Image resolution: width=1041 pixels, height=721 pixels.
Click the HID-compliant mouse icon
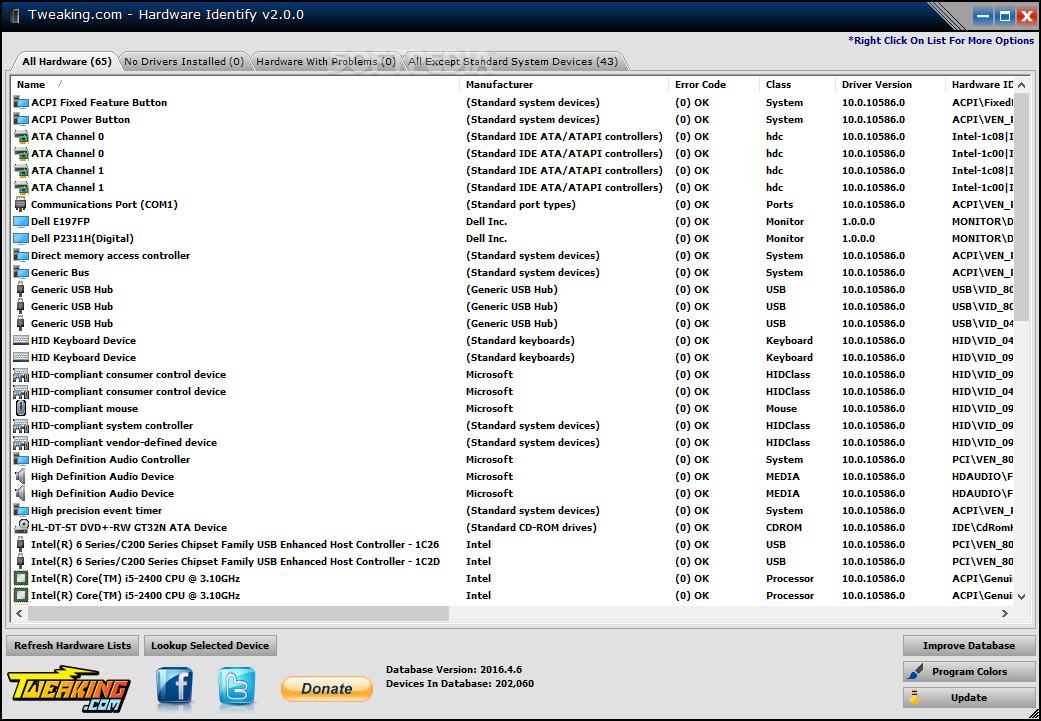click(x=21, y=408)
